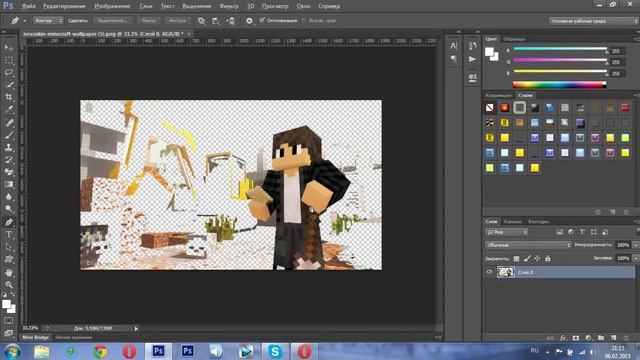Viewport: 640px width, 360px height.
Task: Select the Zoom tool in the toolbox
Action: tap(9, 284)
